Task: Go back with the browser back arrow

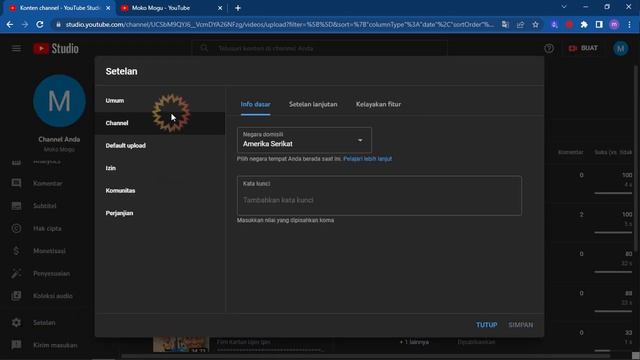Action: pyautogui.click(x=10, y=24)
